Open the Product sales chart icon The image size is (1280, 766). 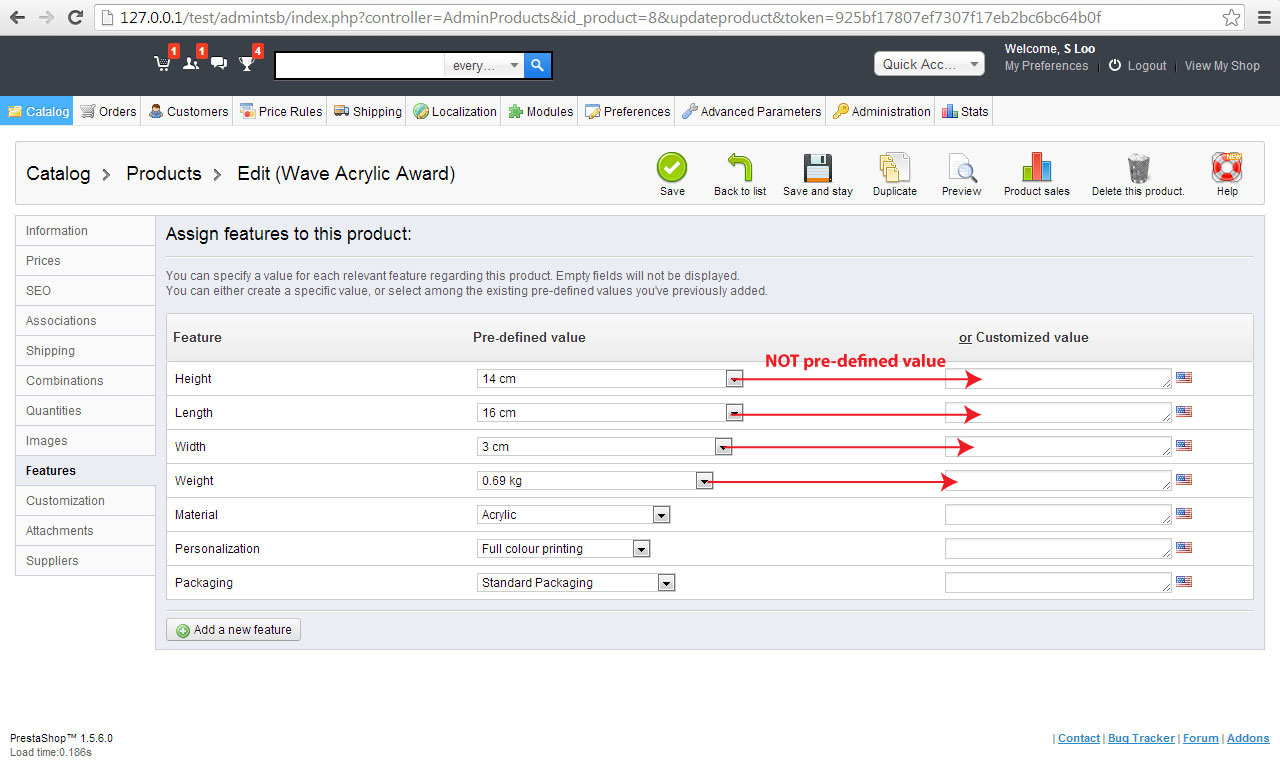(x=1037, y=167)
